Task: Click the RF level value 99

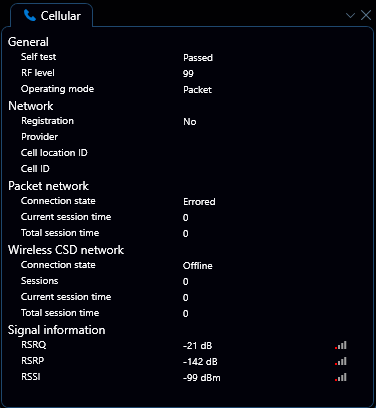Action: (x=188, y=74)
